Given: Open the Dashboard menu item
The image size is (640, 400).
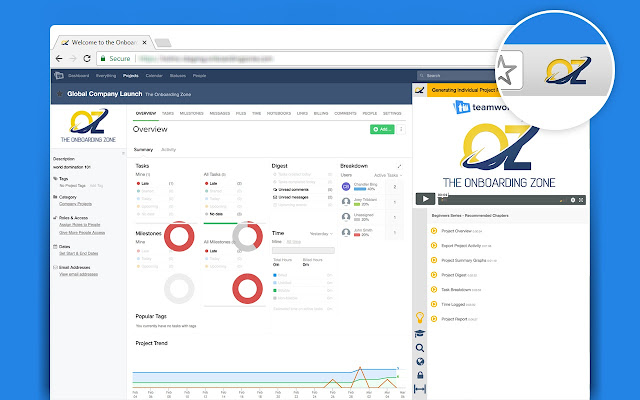Looking at the screenshot, I should point(78,76).
